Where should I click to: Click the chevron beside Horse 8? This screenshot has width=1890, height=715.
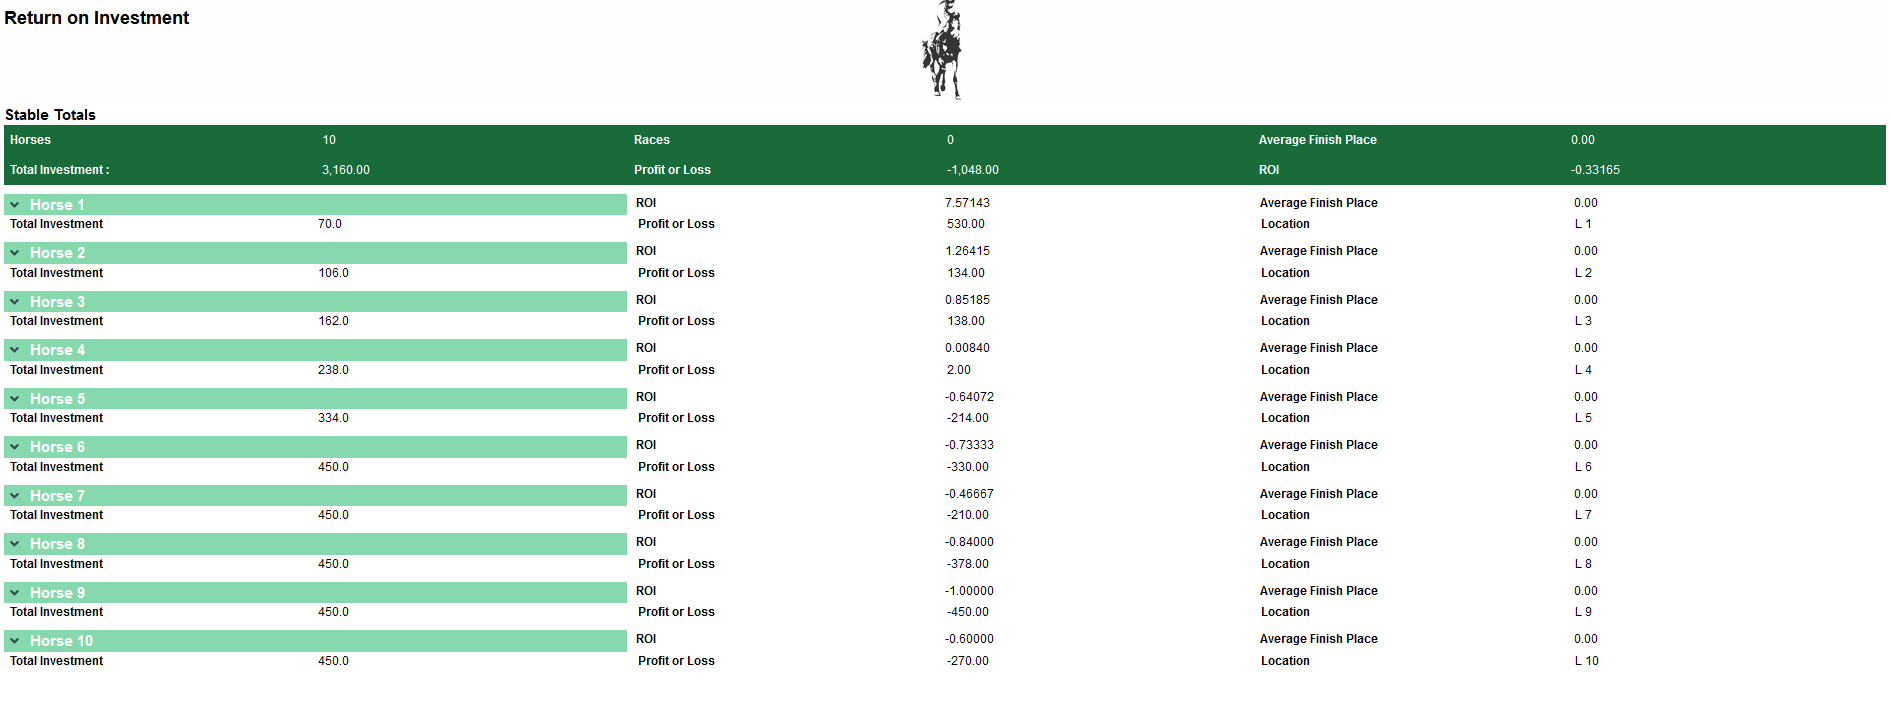(x=15, y=544)
